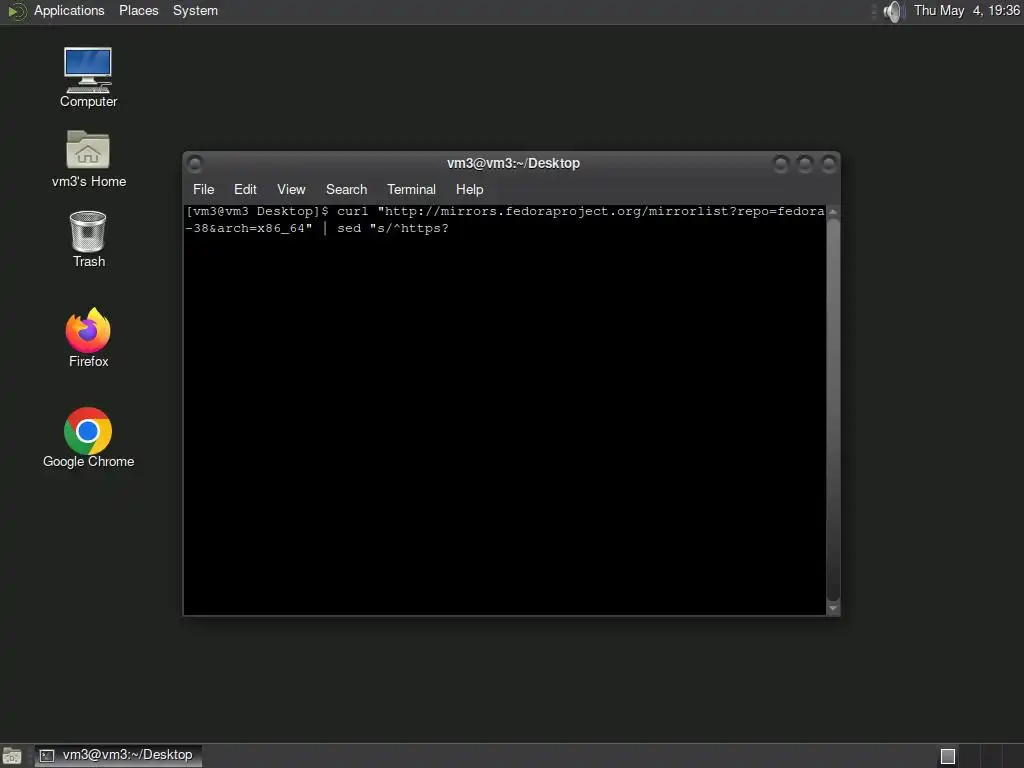Screen dimensions: 1024x768
Task: Click the terminal scrollbar down arrow
Action: point(833,608)
